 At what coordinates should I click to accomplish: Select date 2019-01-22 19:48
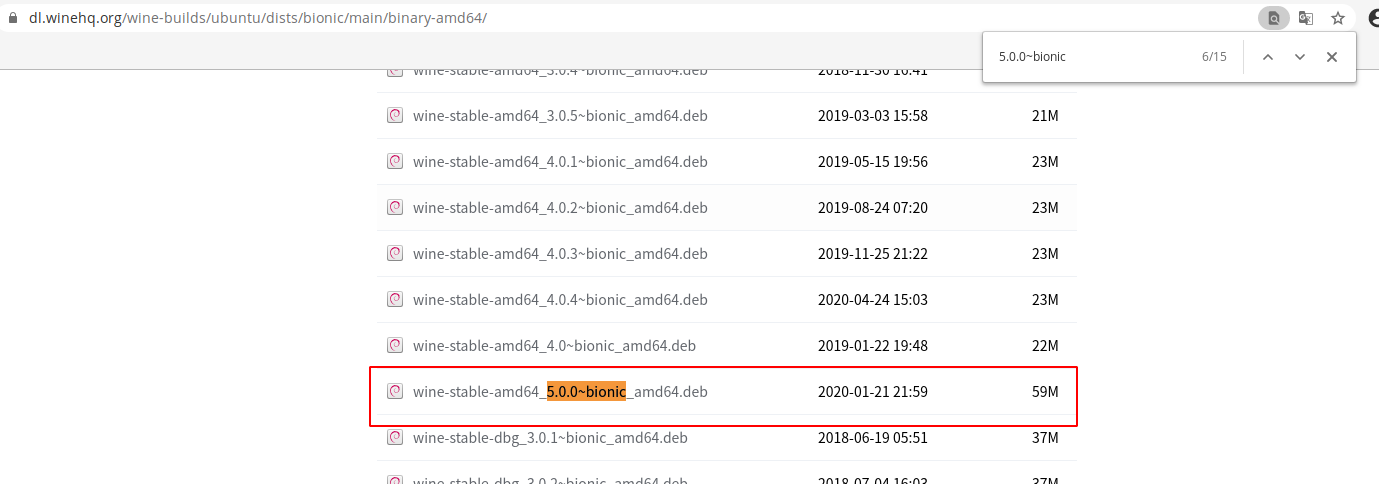coord(873,346)
